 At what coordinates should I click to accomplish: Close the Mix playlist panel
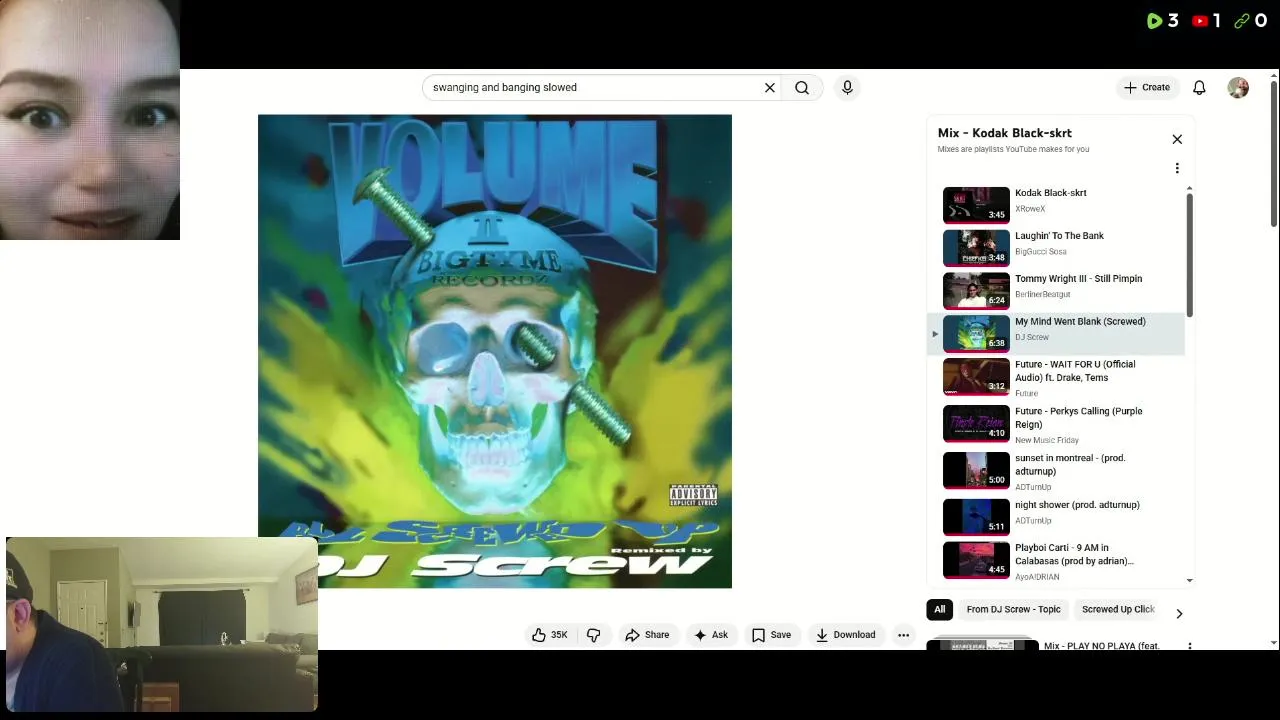(1177, 139)
